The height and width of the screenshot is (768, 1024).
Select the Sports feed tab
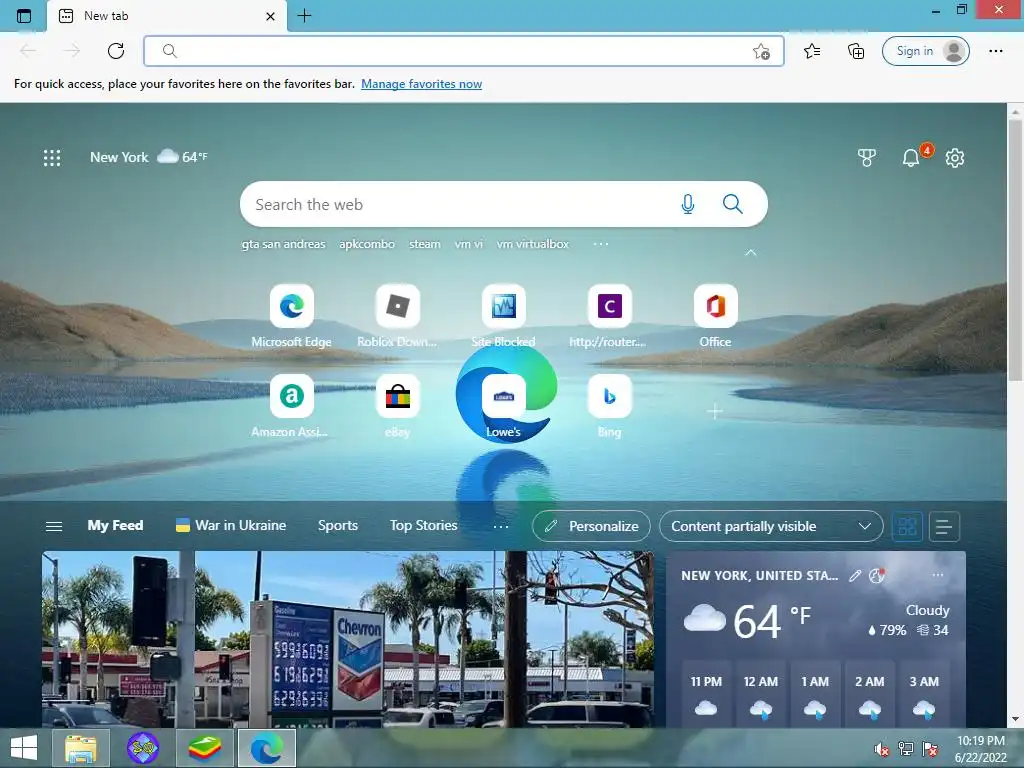338,526
